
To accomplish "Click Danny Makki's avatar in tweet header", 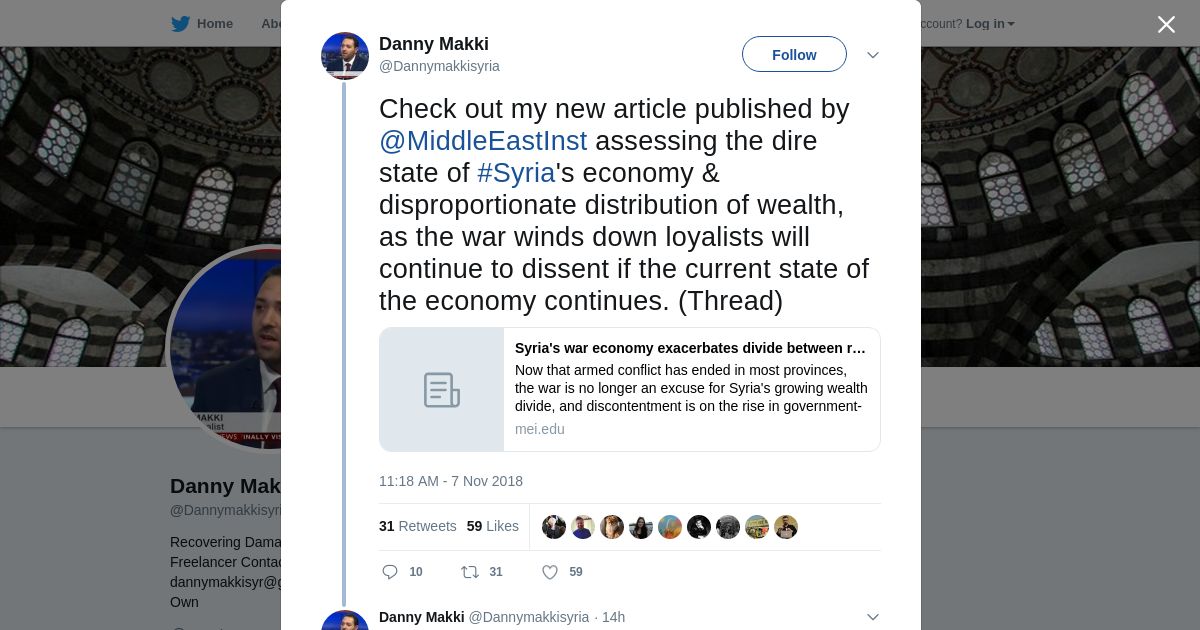I will coord(345,56).
